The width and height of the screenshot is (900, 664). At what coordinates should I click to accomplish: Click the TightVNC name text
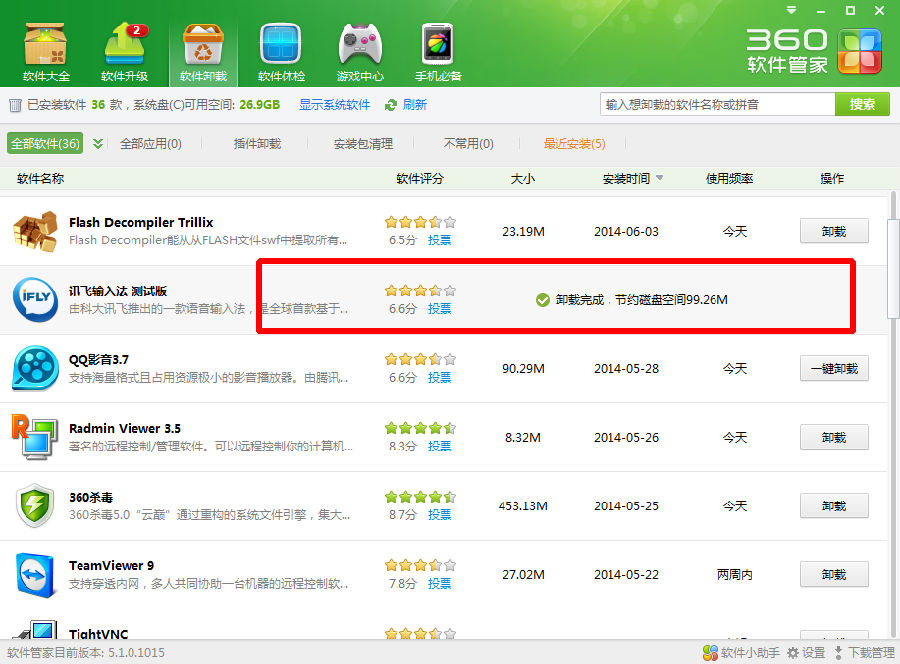coord(99,634)
